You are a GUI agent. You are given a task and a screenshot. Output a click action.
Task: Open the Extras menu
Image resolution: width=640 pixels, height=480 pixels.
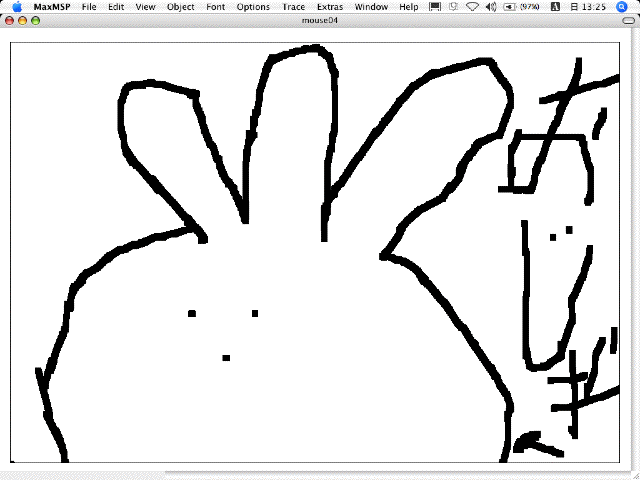330,7
